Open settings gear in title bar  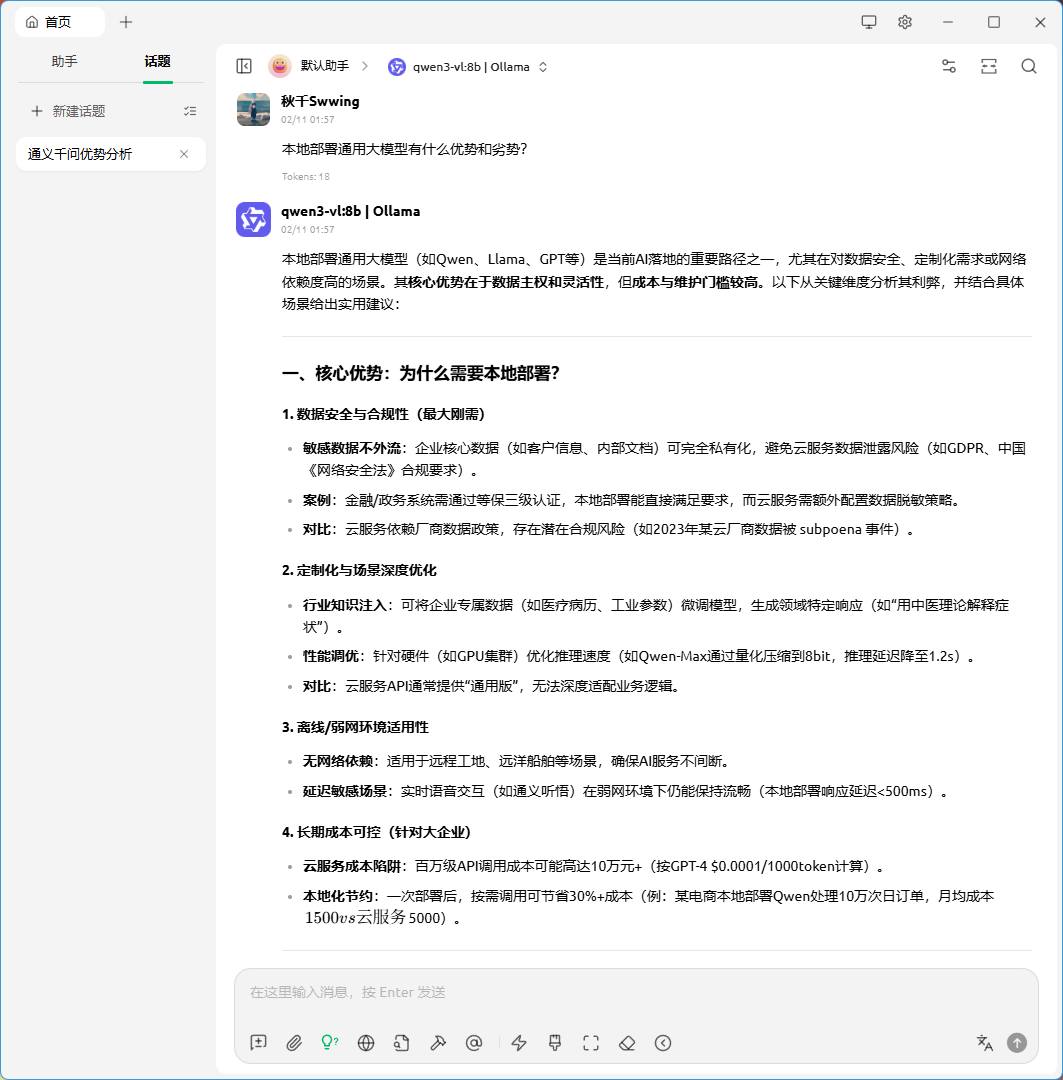[905, 22]
